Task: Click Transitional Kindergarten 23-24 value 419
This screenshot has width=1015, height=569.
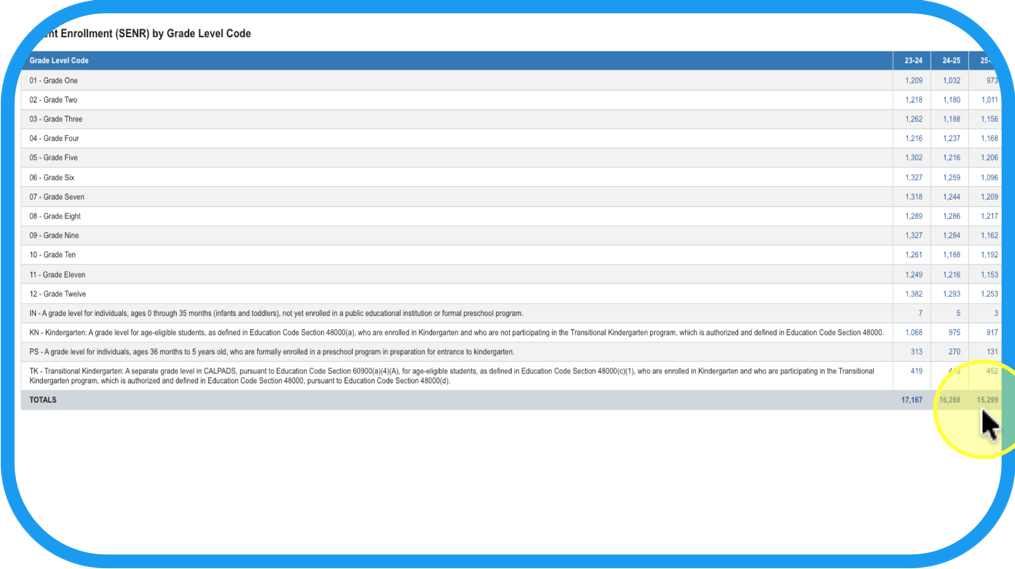Action: click(916, 371)
